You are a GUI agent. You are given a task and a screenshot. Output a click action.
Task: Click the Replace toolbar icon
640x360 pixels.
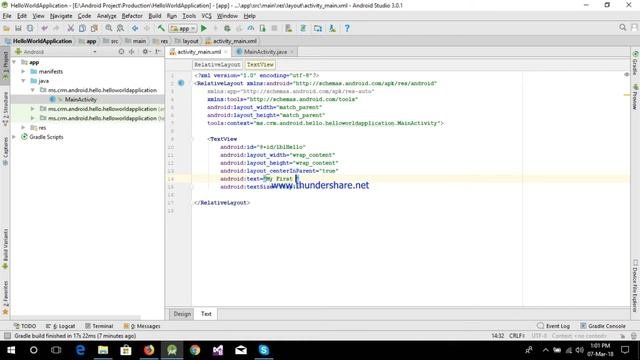(x=120, y=28)
